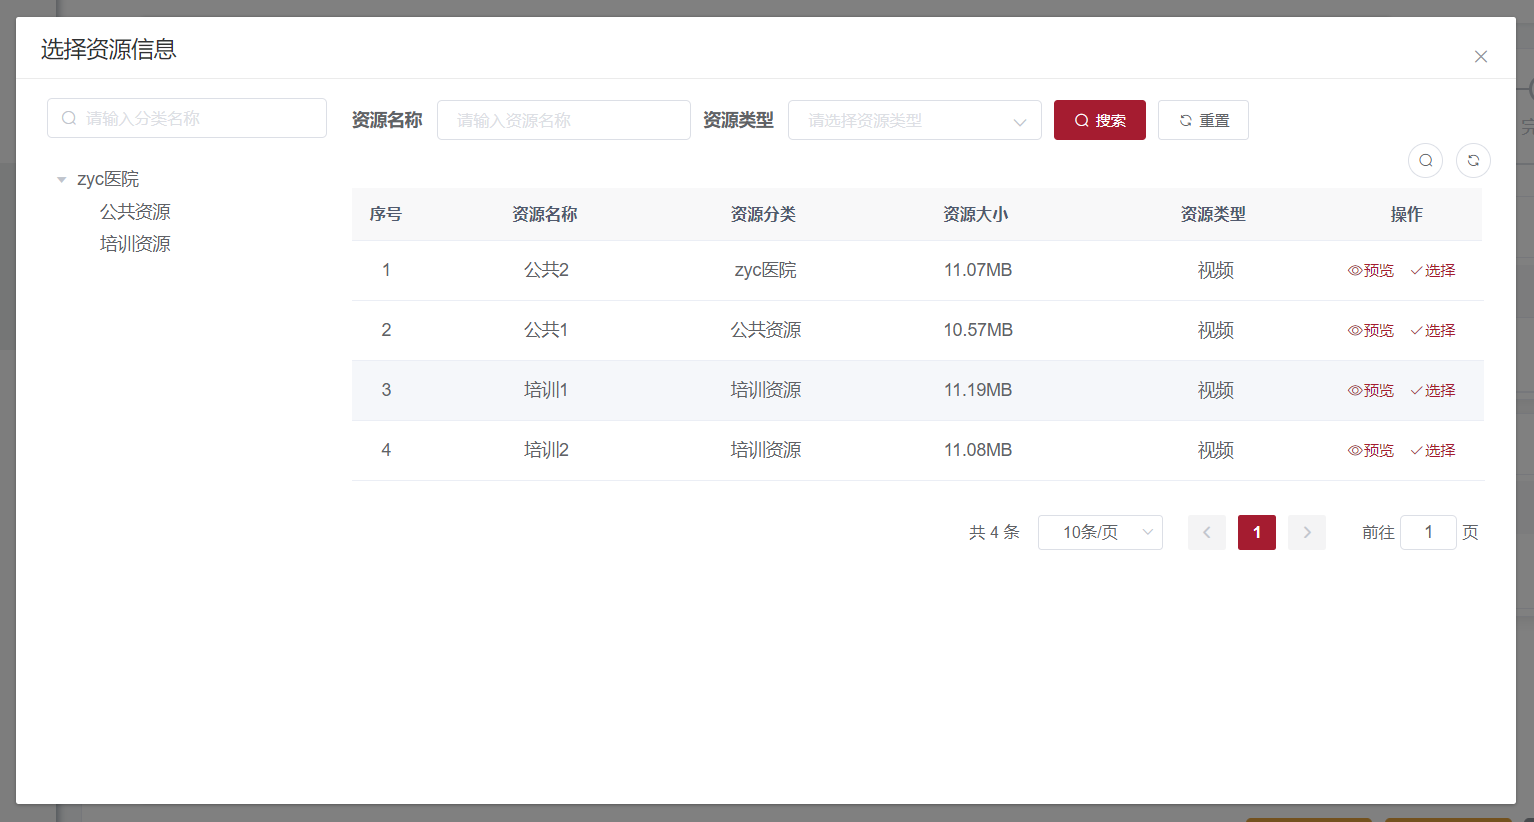Click the 培训2 resource name cell
1534x822 pixels.
click(546, 450)
